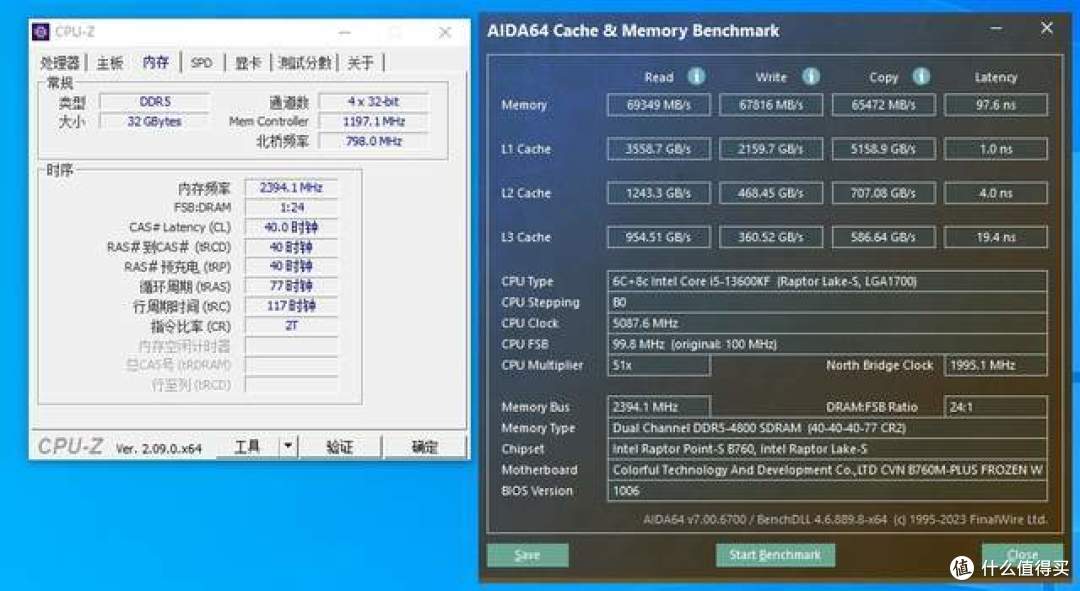
Task: Open the Write info icon in AIDA64
Action: click(x=811, y=76)
